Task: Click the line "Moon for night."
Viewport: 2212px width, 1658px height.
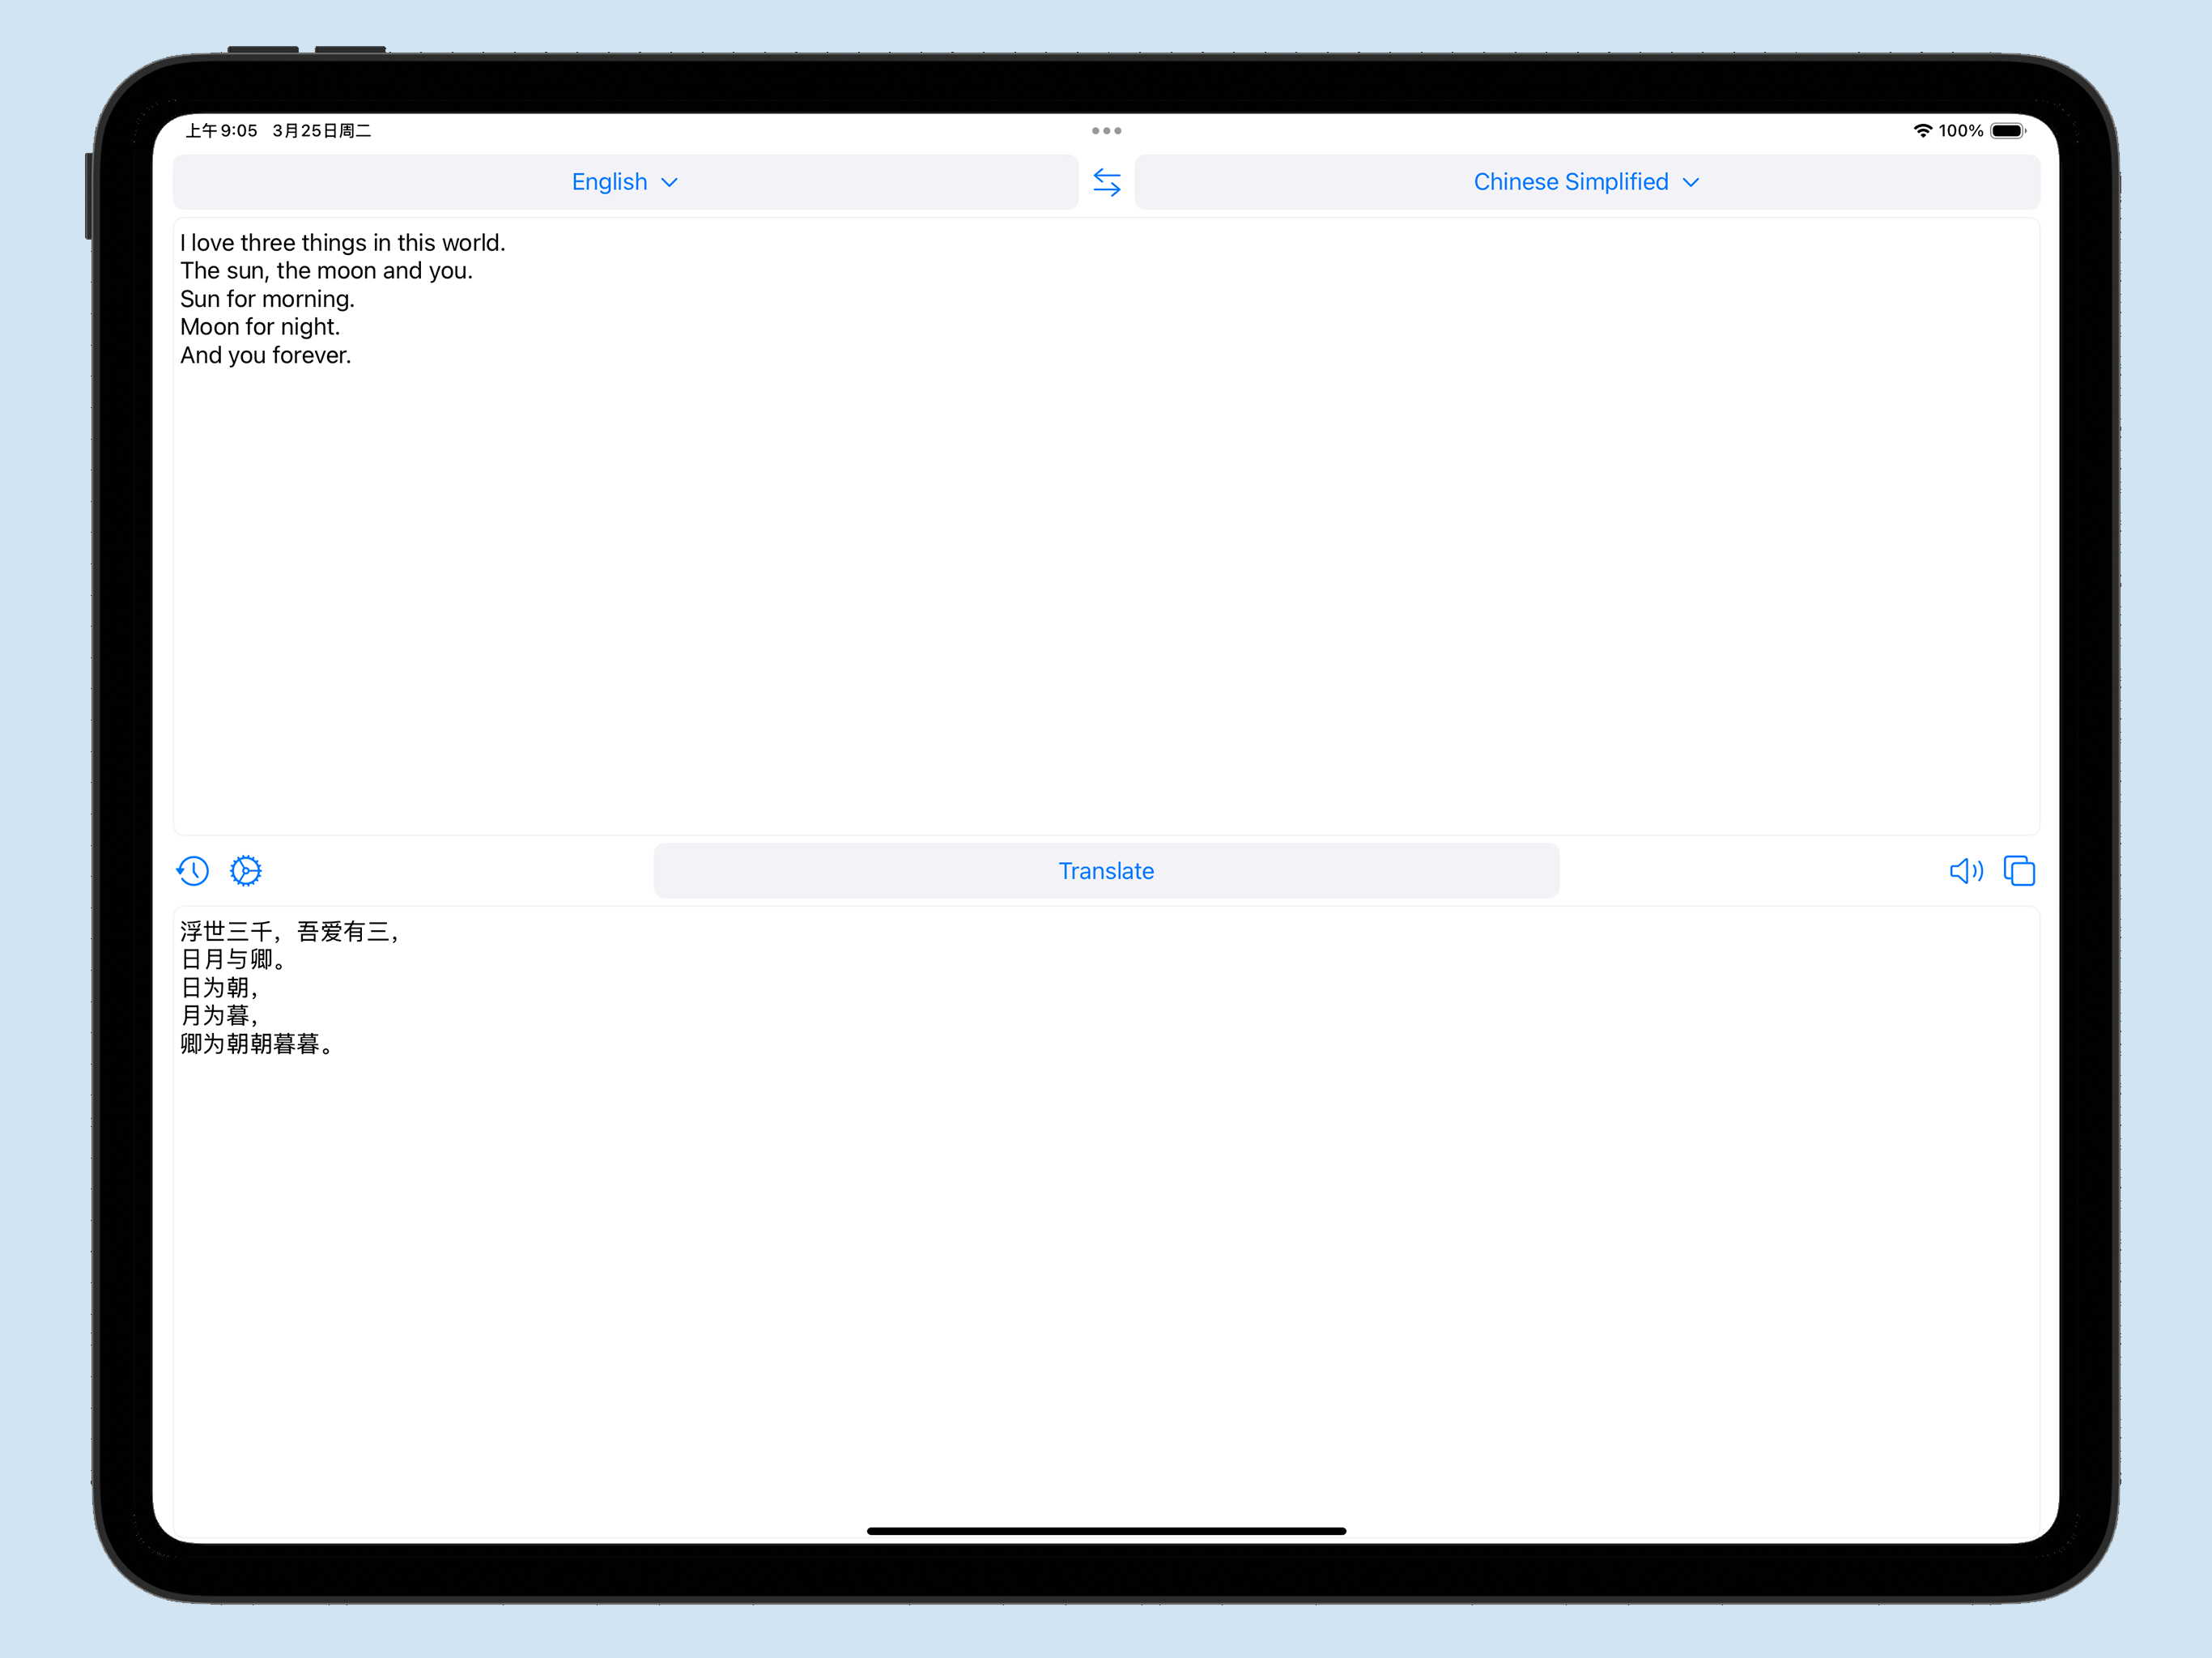Action: coord(260,327)
